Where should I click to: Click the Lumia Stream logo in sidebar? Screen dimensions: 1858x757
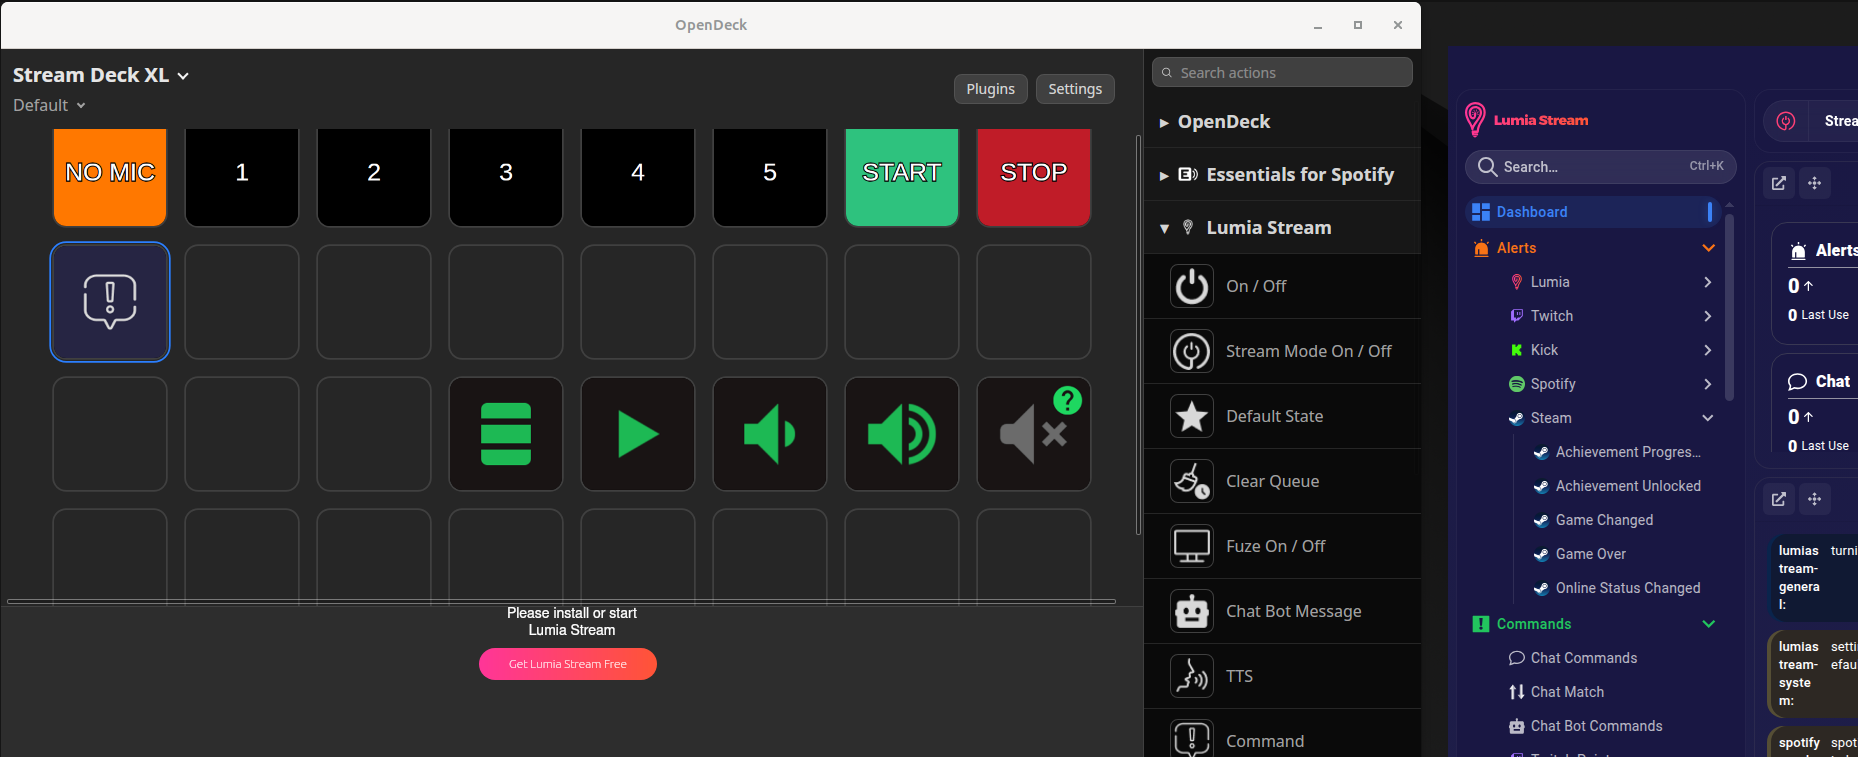1526,120
